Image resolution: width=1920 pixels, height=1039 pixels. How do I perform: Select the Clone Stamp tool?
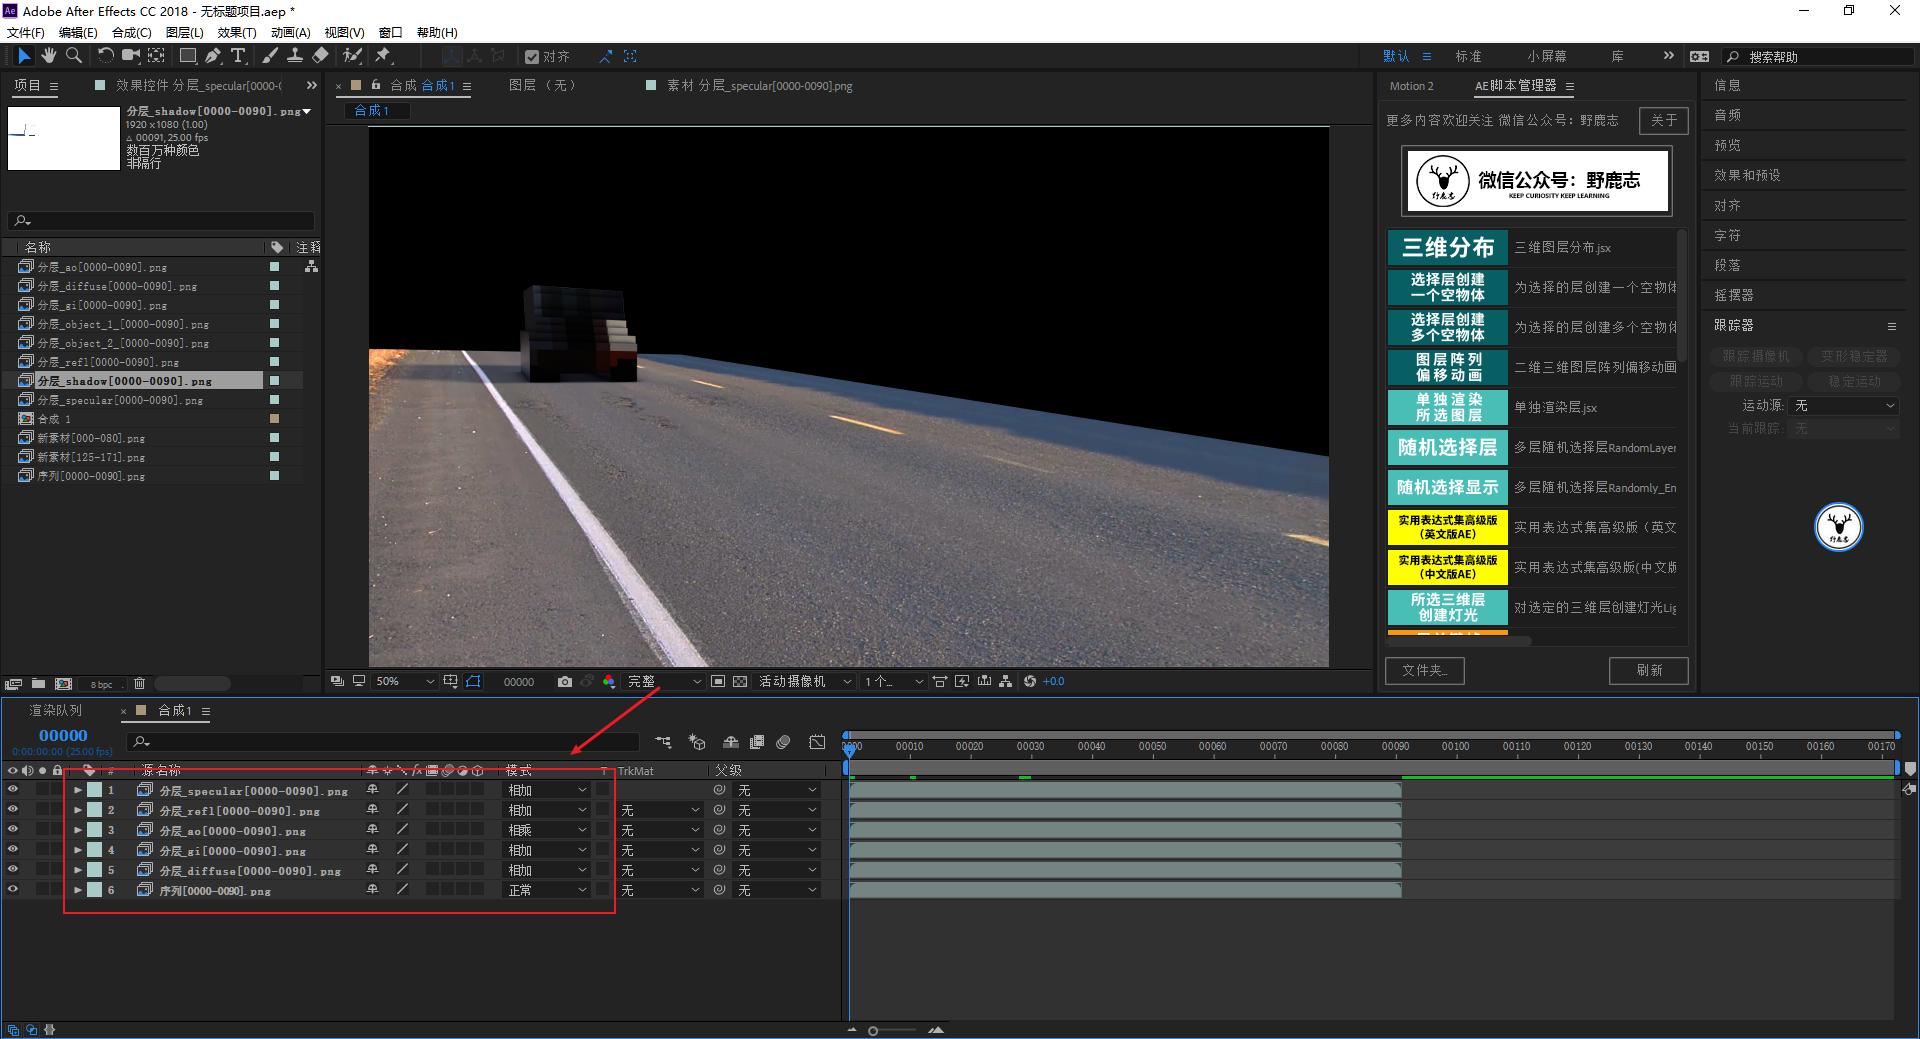[x=295, y=56]
